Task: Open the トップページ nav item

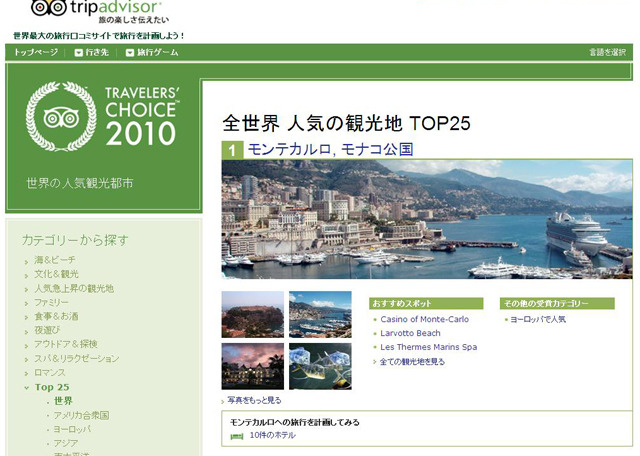Action: click(36, 52)
